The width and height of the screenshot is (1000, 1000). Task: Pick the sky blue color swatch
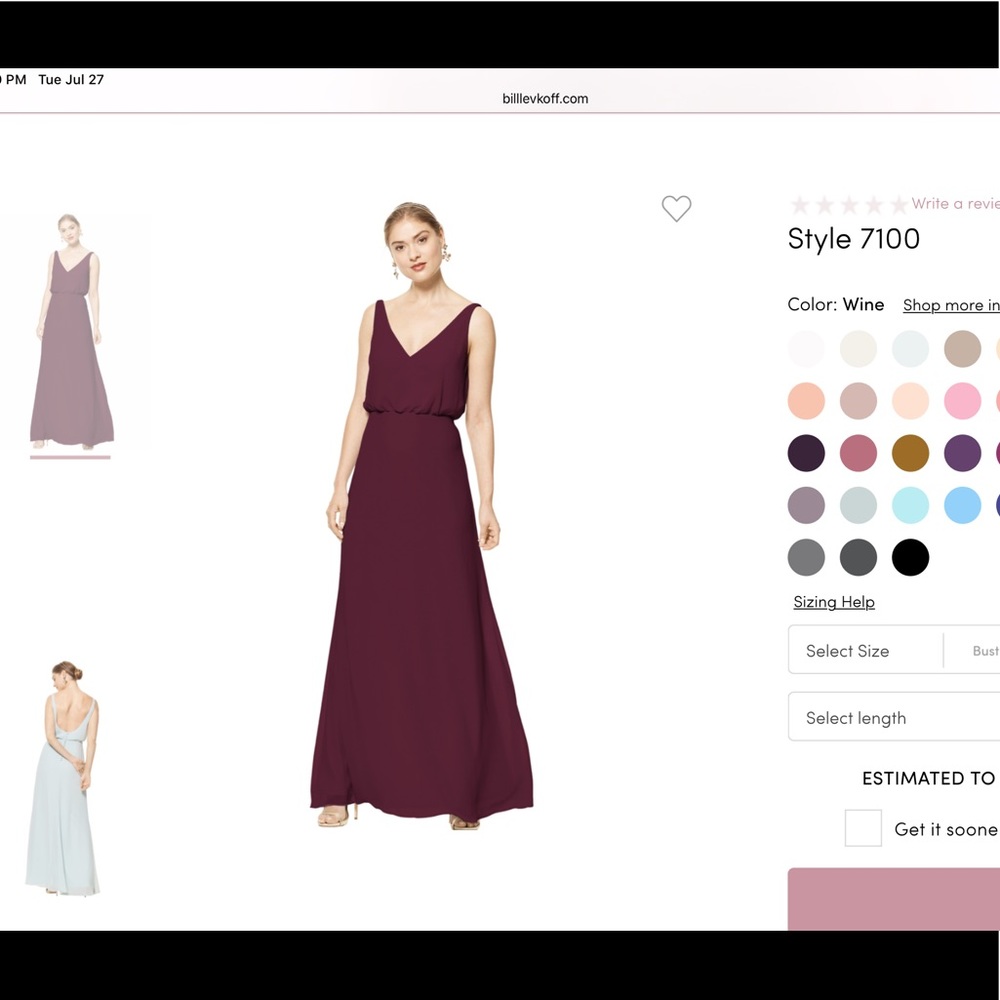pos(962,505)
